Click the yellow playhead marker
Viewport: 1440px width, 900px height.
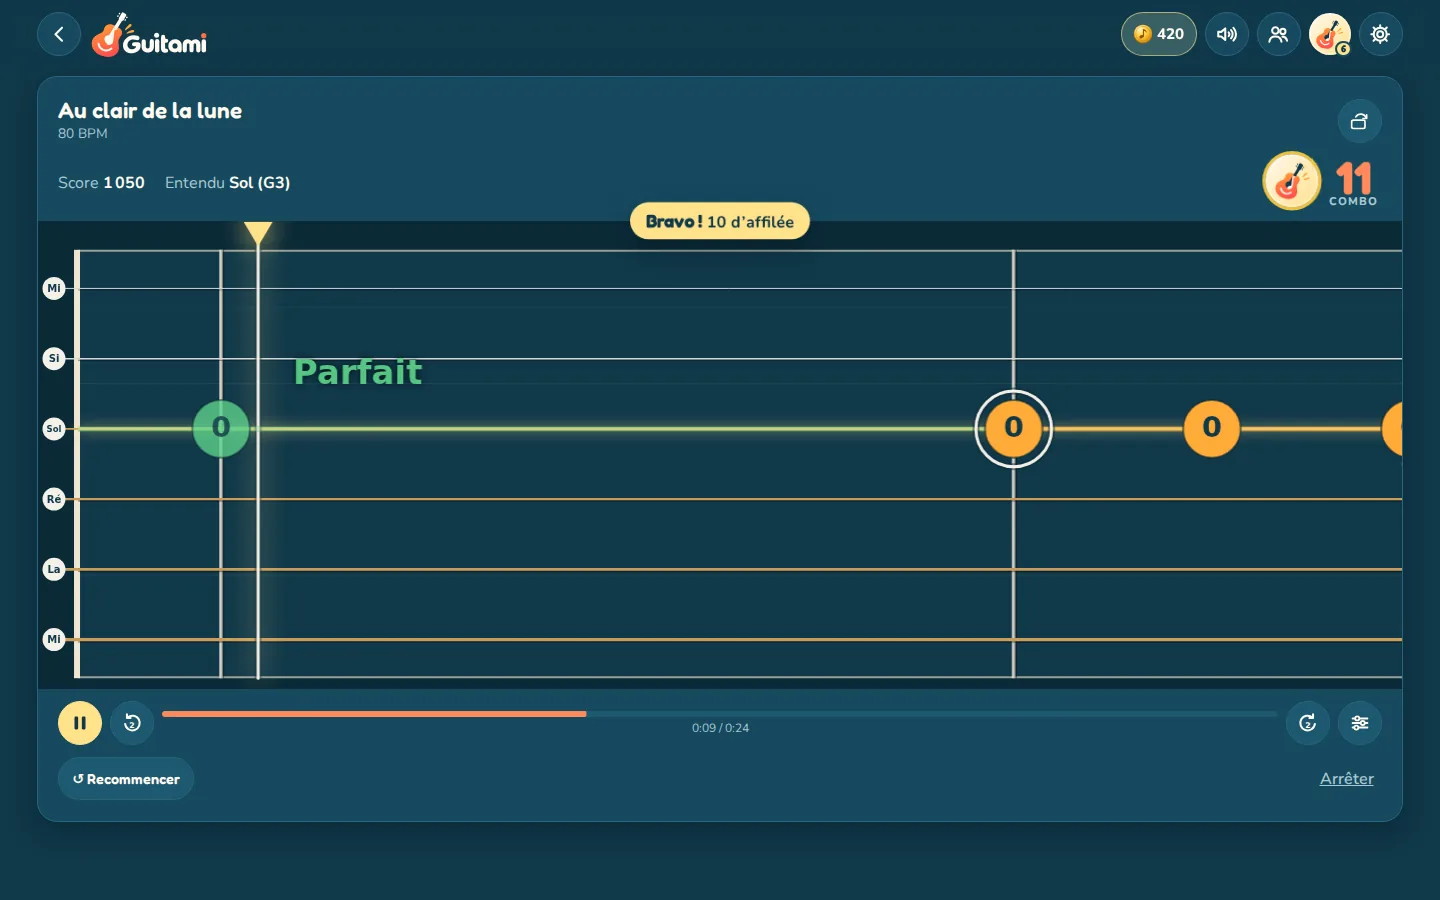pyautogui.click(x=258, y=233)
